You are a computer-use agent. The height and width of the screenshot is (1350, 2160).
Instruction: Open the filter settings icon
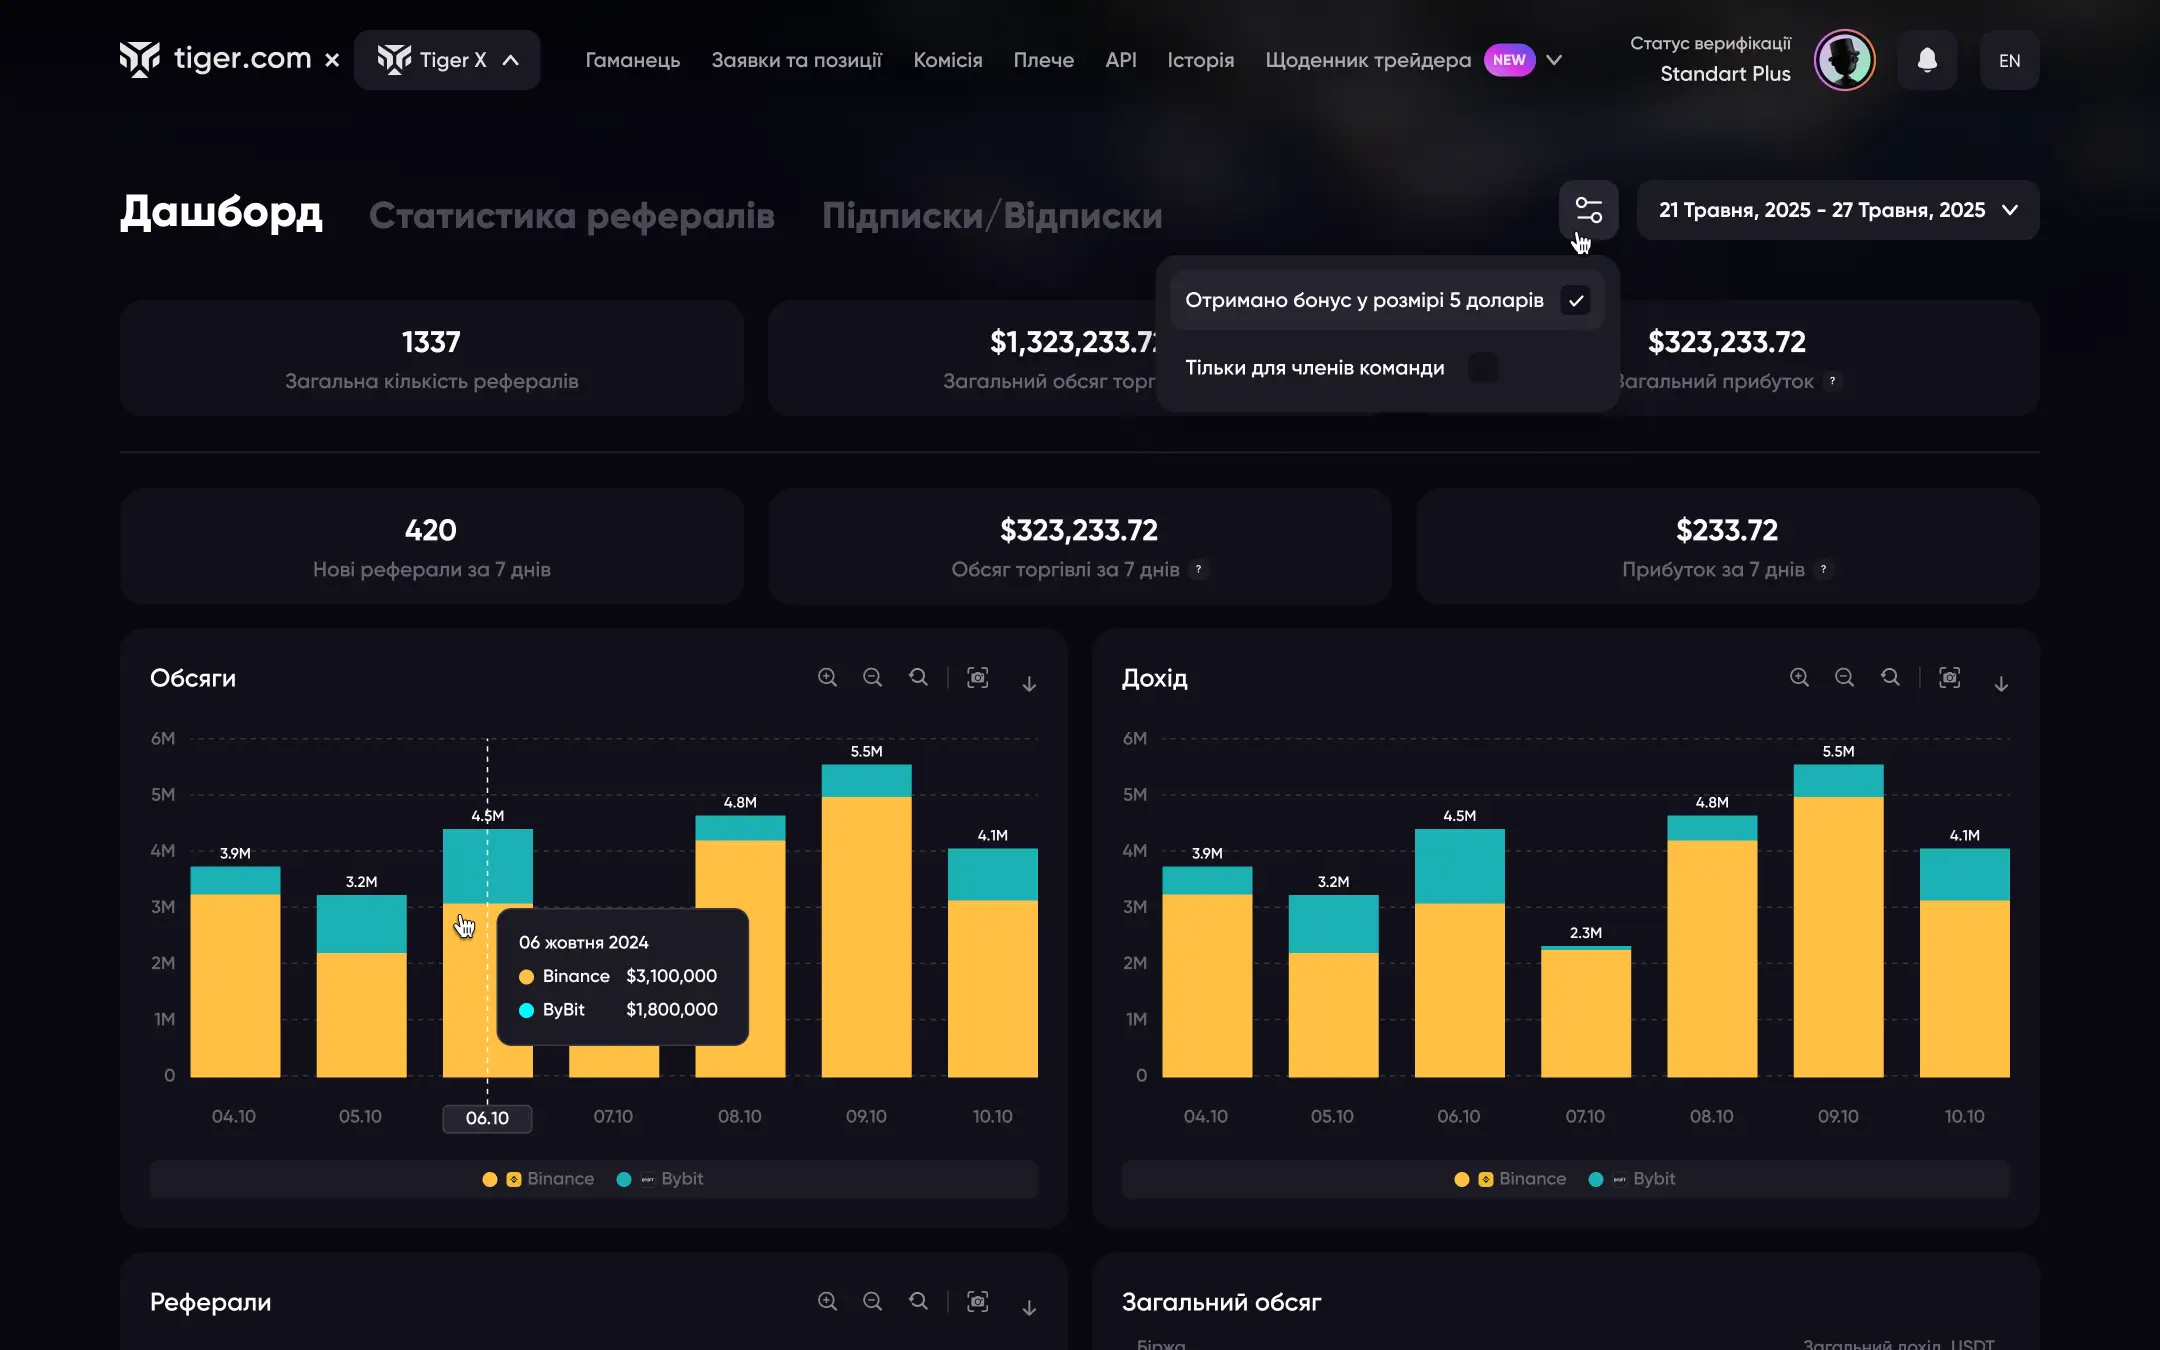click(1588, 210)
